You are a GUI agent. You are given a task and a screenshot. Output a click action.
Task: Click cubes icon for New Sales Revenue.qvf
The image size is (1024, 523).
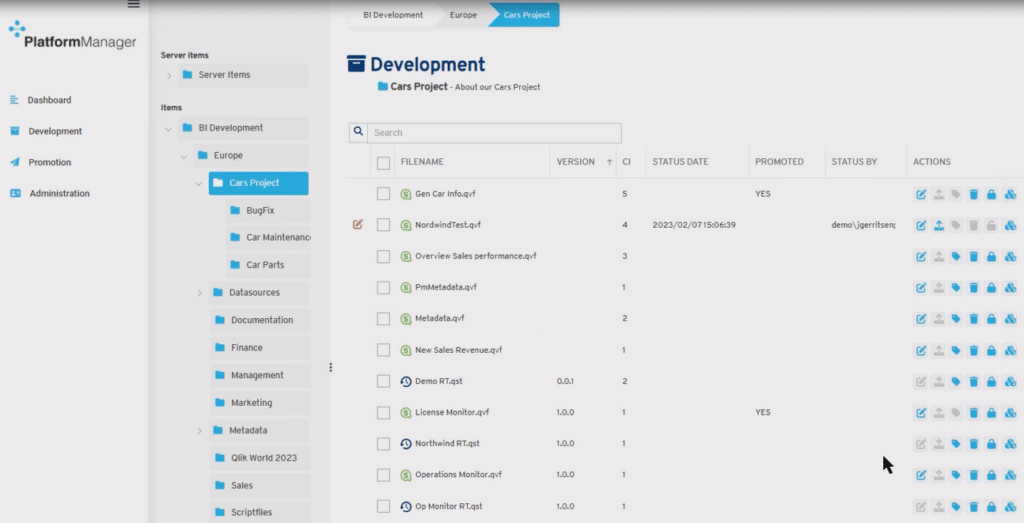pyautogui.click(x=1010, y=350)
